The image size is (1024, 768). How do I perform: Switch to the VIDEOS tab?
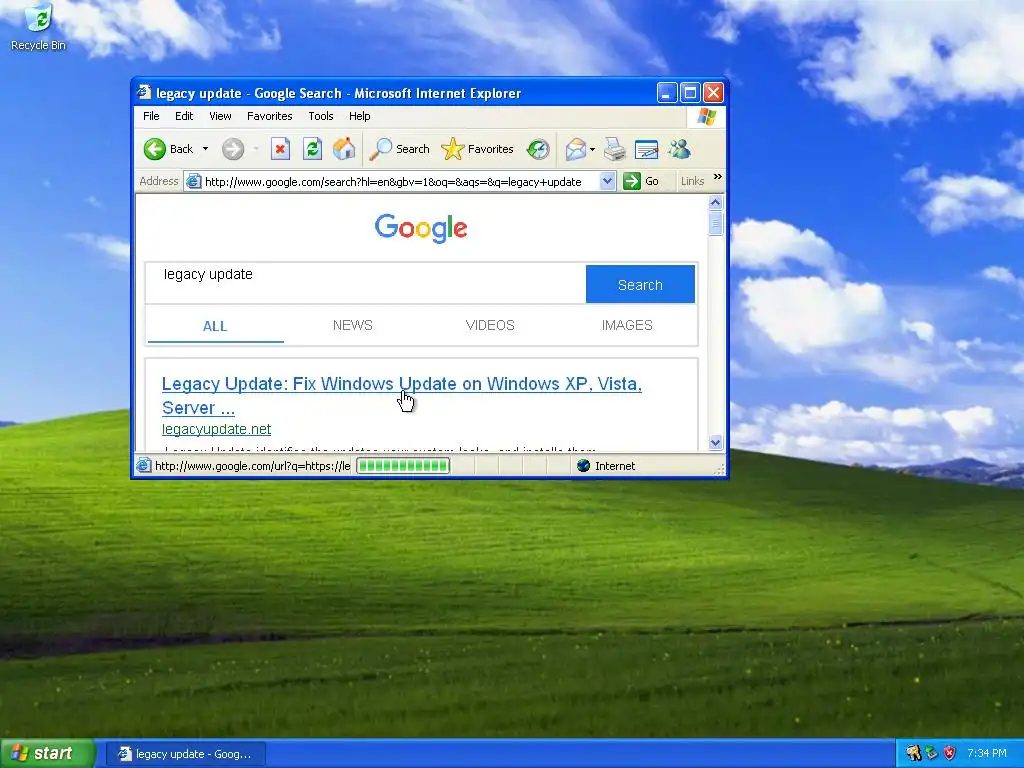[x=490, y=325]
